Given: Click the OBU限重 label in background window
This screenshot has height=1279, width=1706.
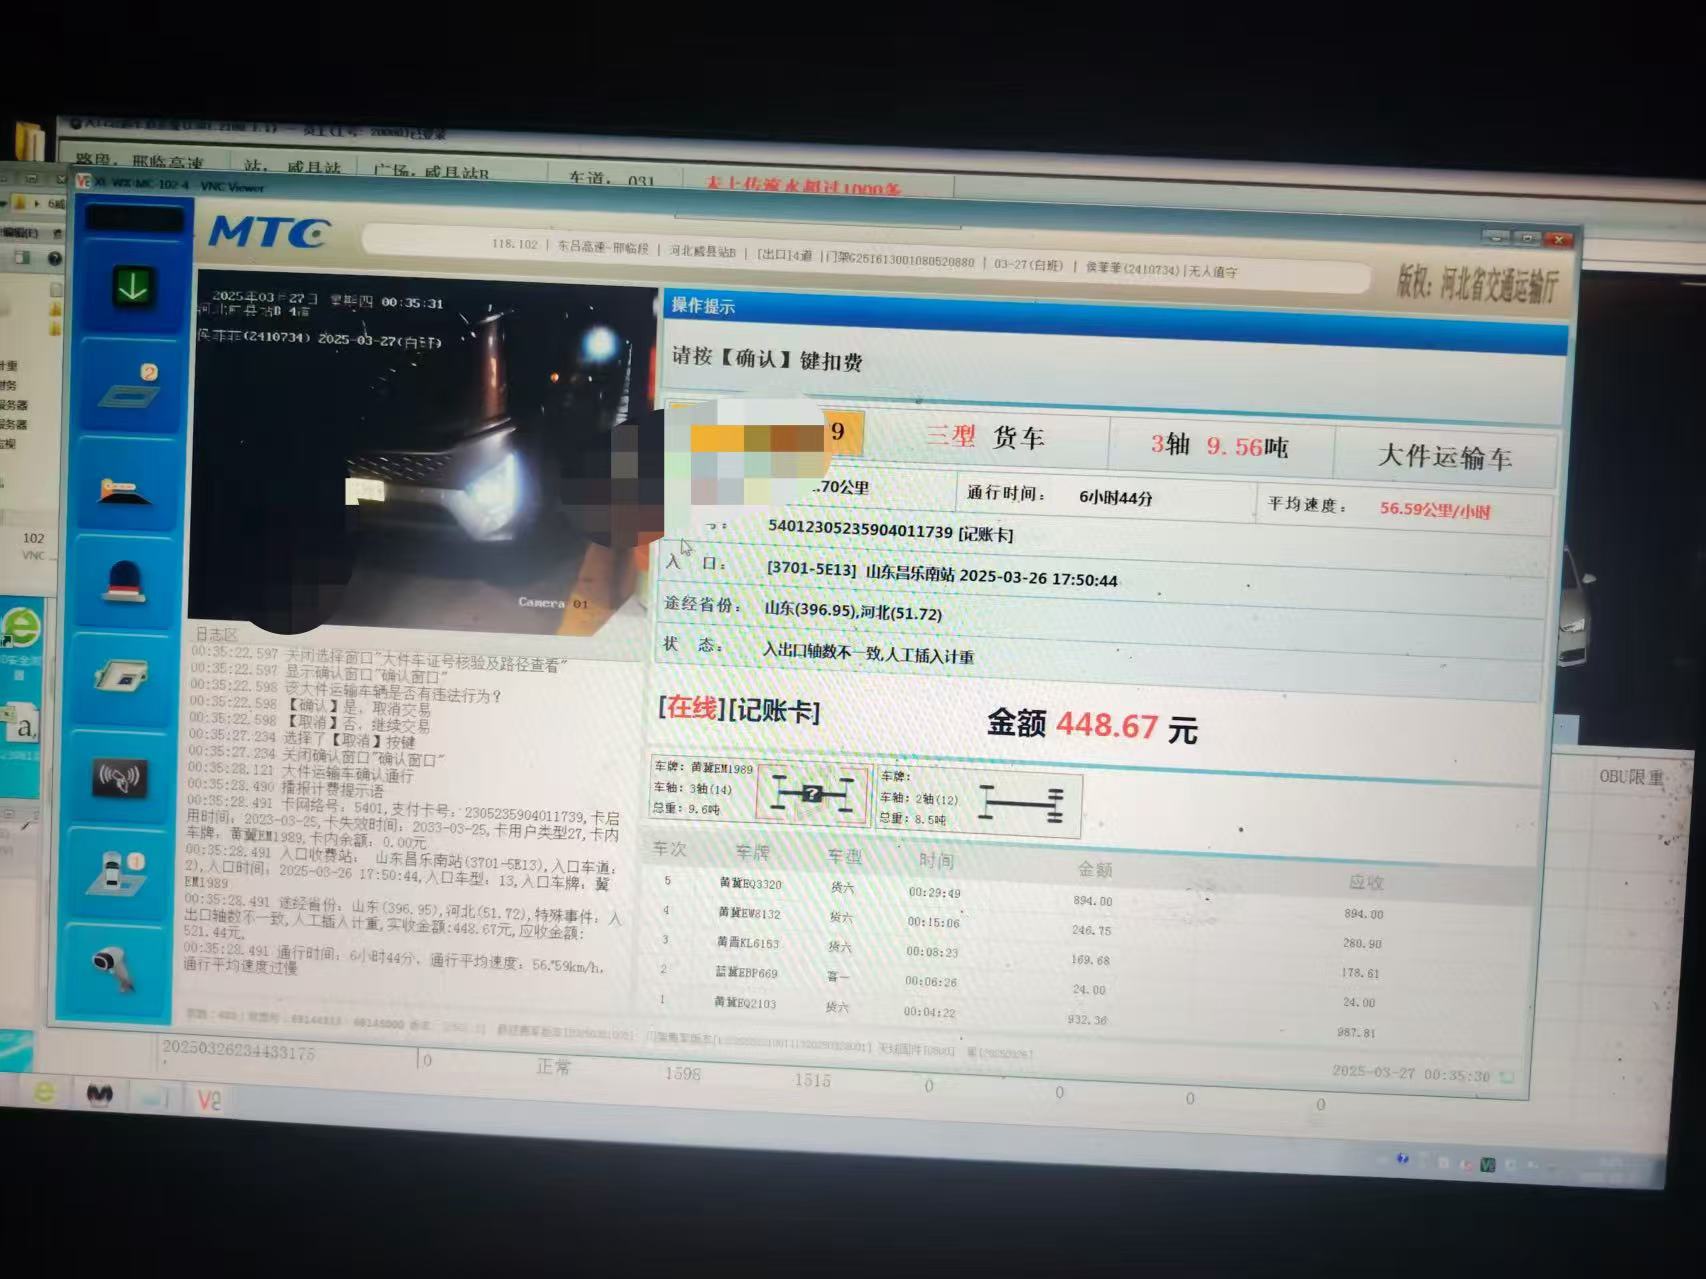Looking at the screenshot, I should coord(1631,777).
